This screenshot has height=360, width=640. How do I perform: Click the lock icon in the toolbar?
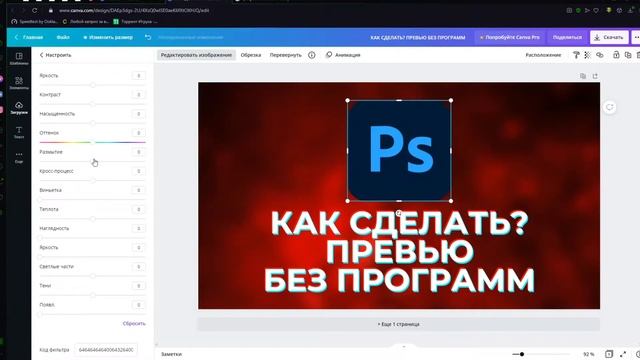(x=616, y=55)
